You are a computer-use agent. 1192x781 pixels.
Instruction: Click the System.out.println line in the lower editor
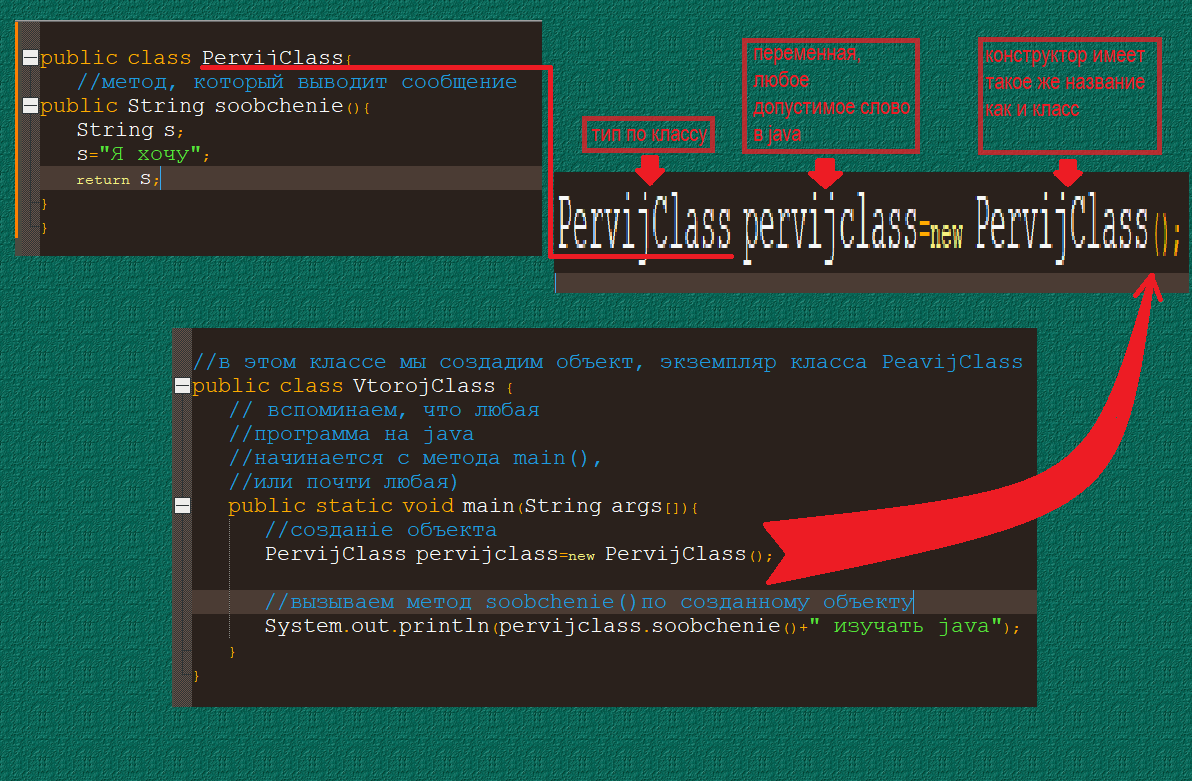[642, 627]
